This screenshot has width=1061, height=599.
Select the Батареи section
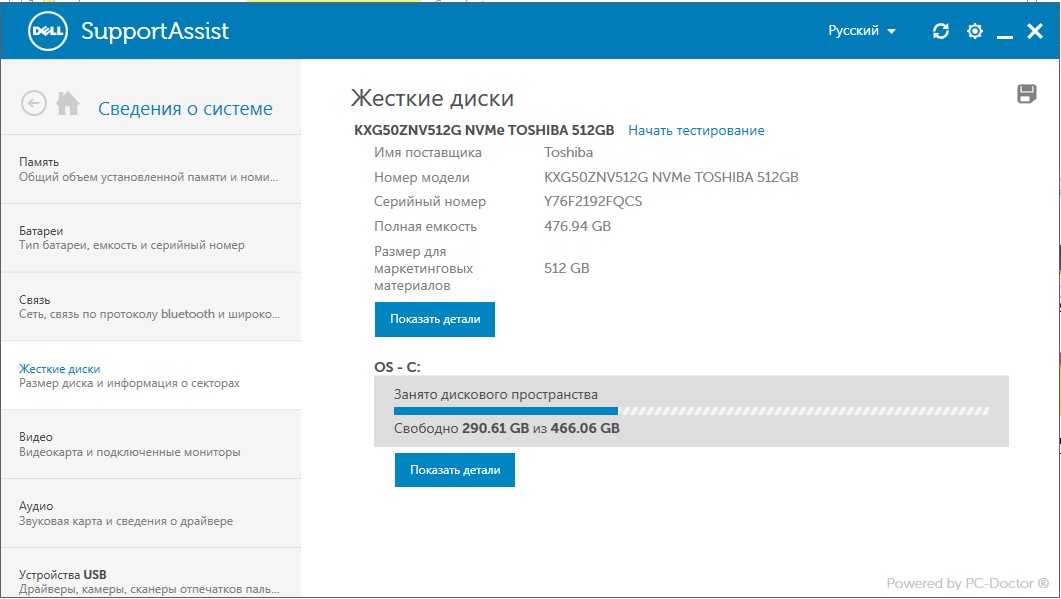click(151, 238)
